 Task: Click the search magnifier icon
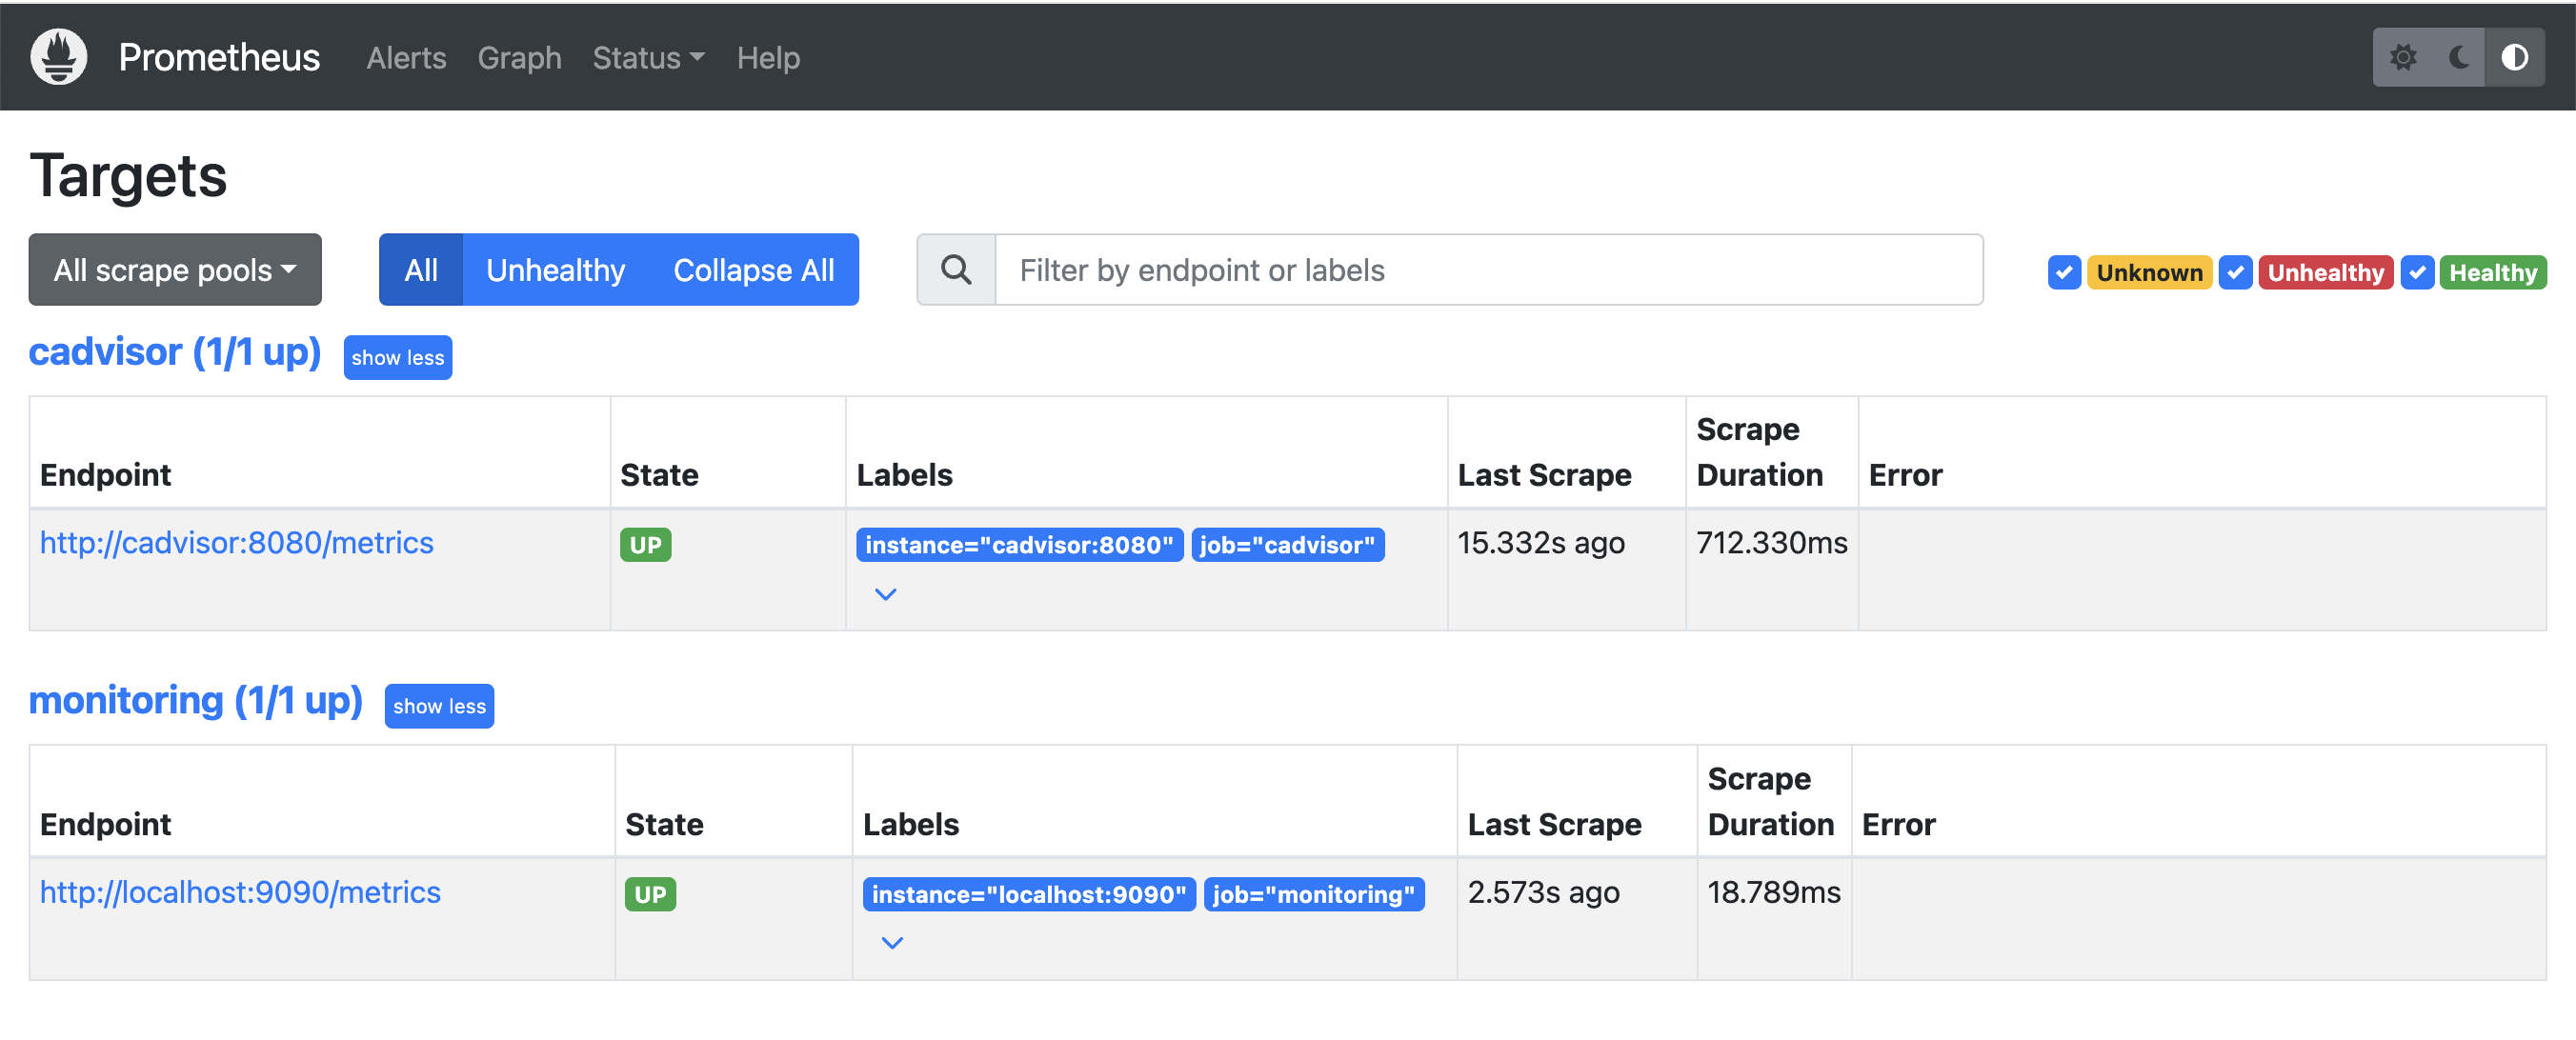[x=956, y=270]
